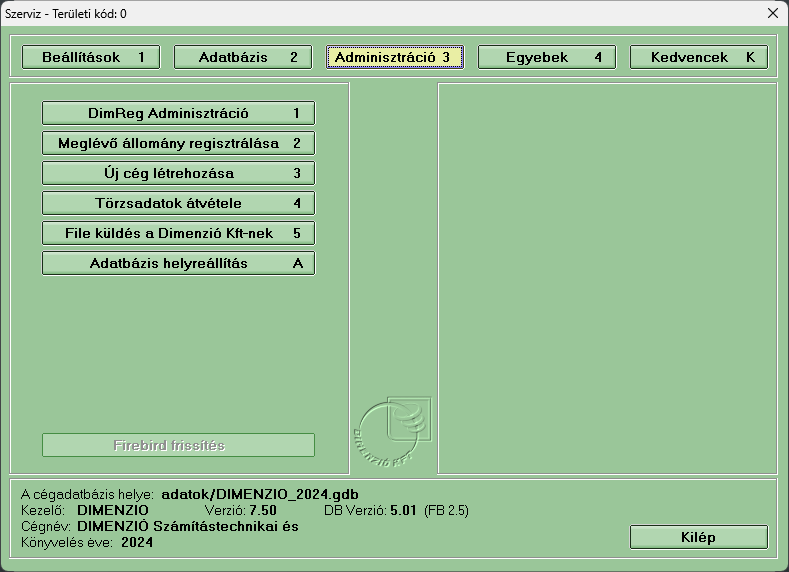Choose File küldés a Dimenzió Kft-nek
This screenshot has width=789, height=572.
point(179,233)
